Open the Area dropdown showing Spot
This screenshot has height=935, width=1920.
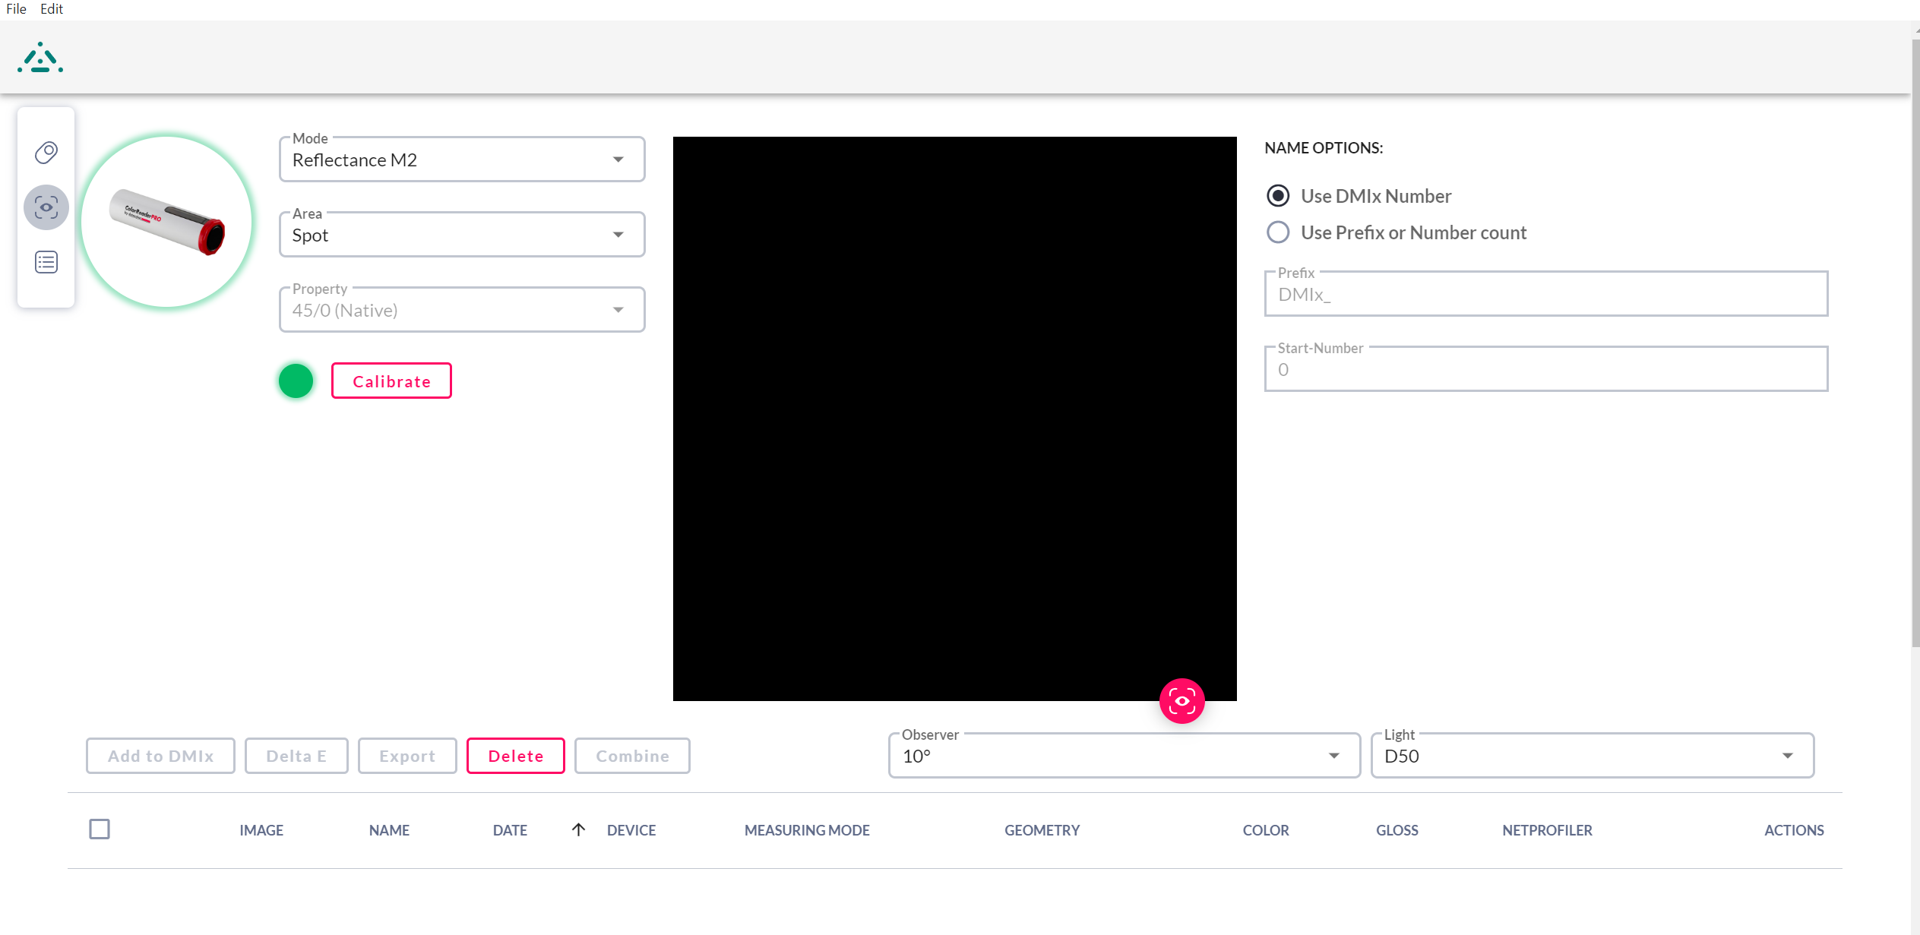point(462,235)
